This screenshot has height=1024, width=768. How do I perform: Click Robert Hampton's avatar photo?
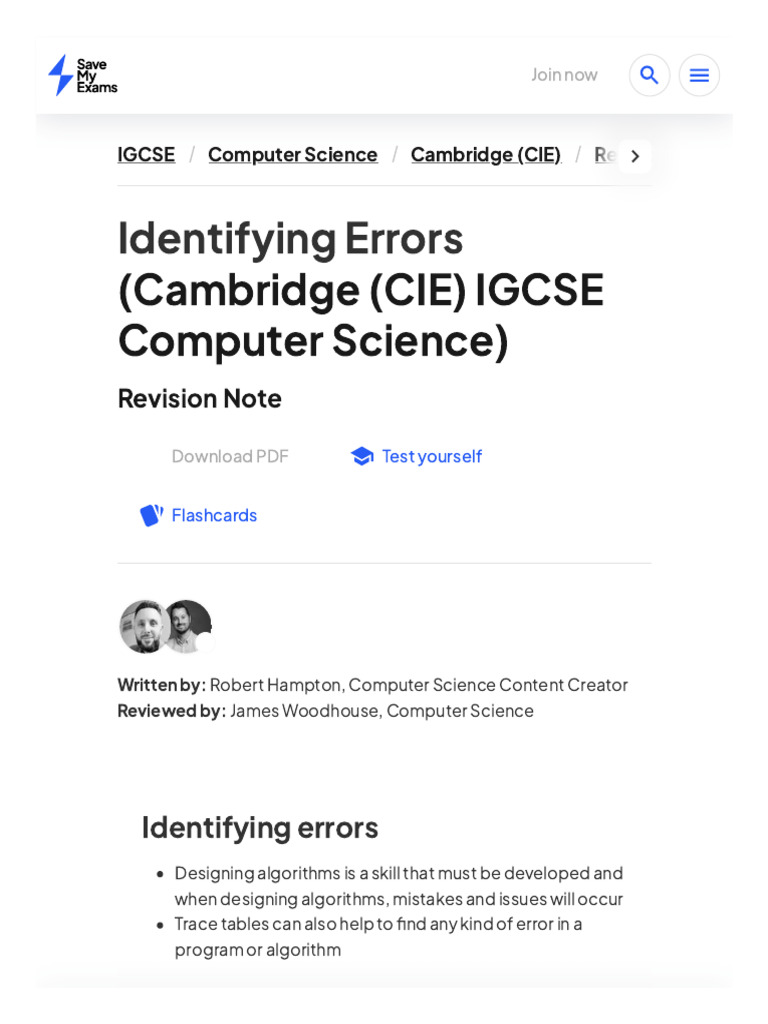[143, 627]
